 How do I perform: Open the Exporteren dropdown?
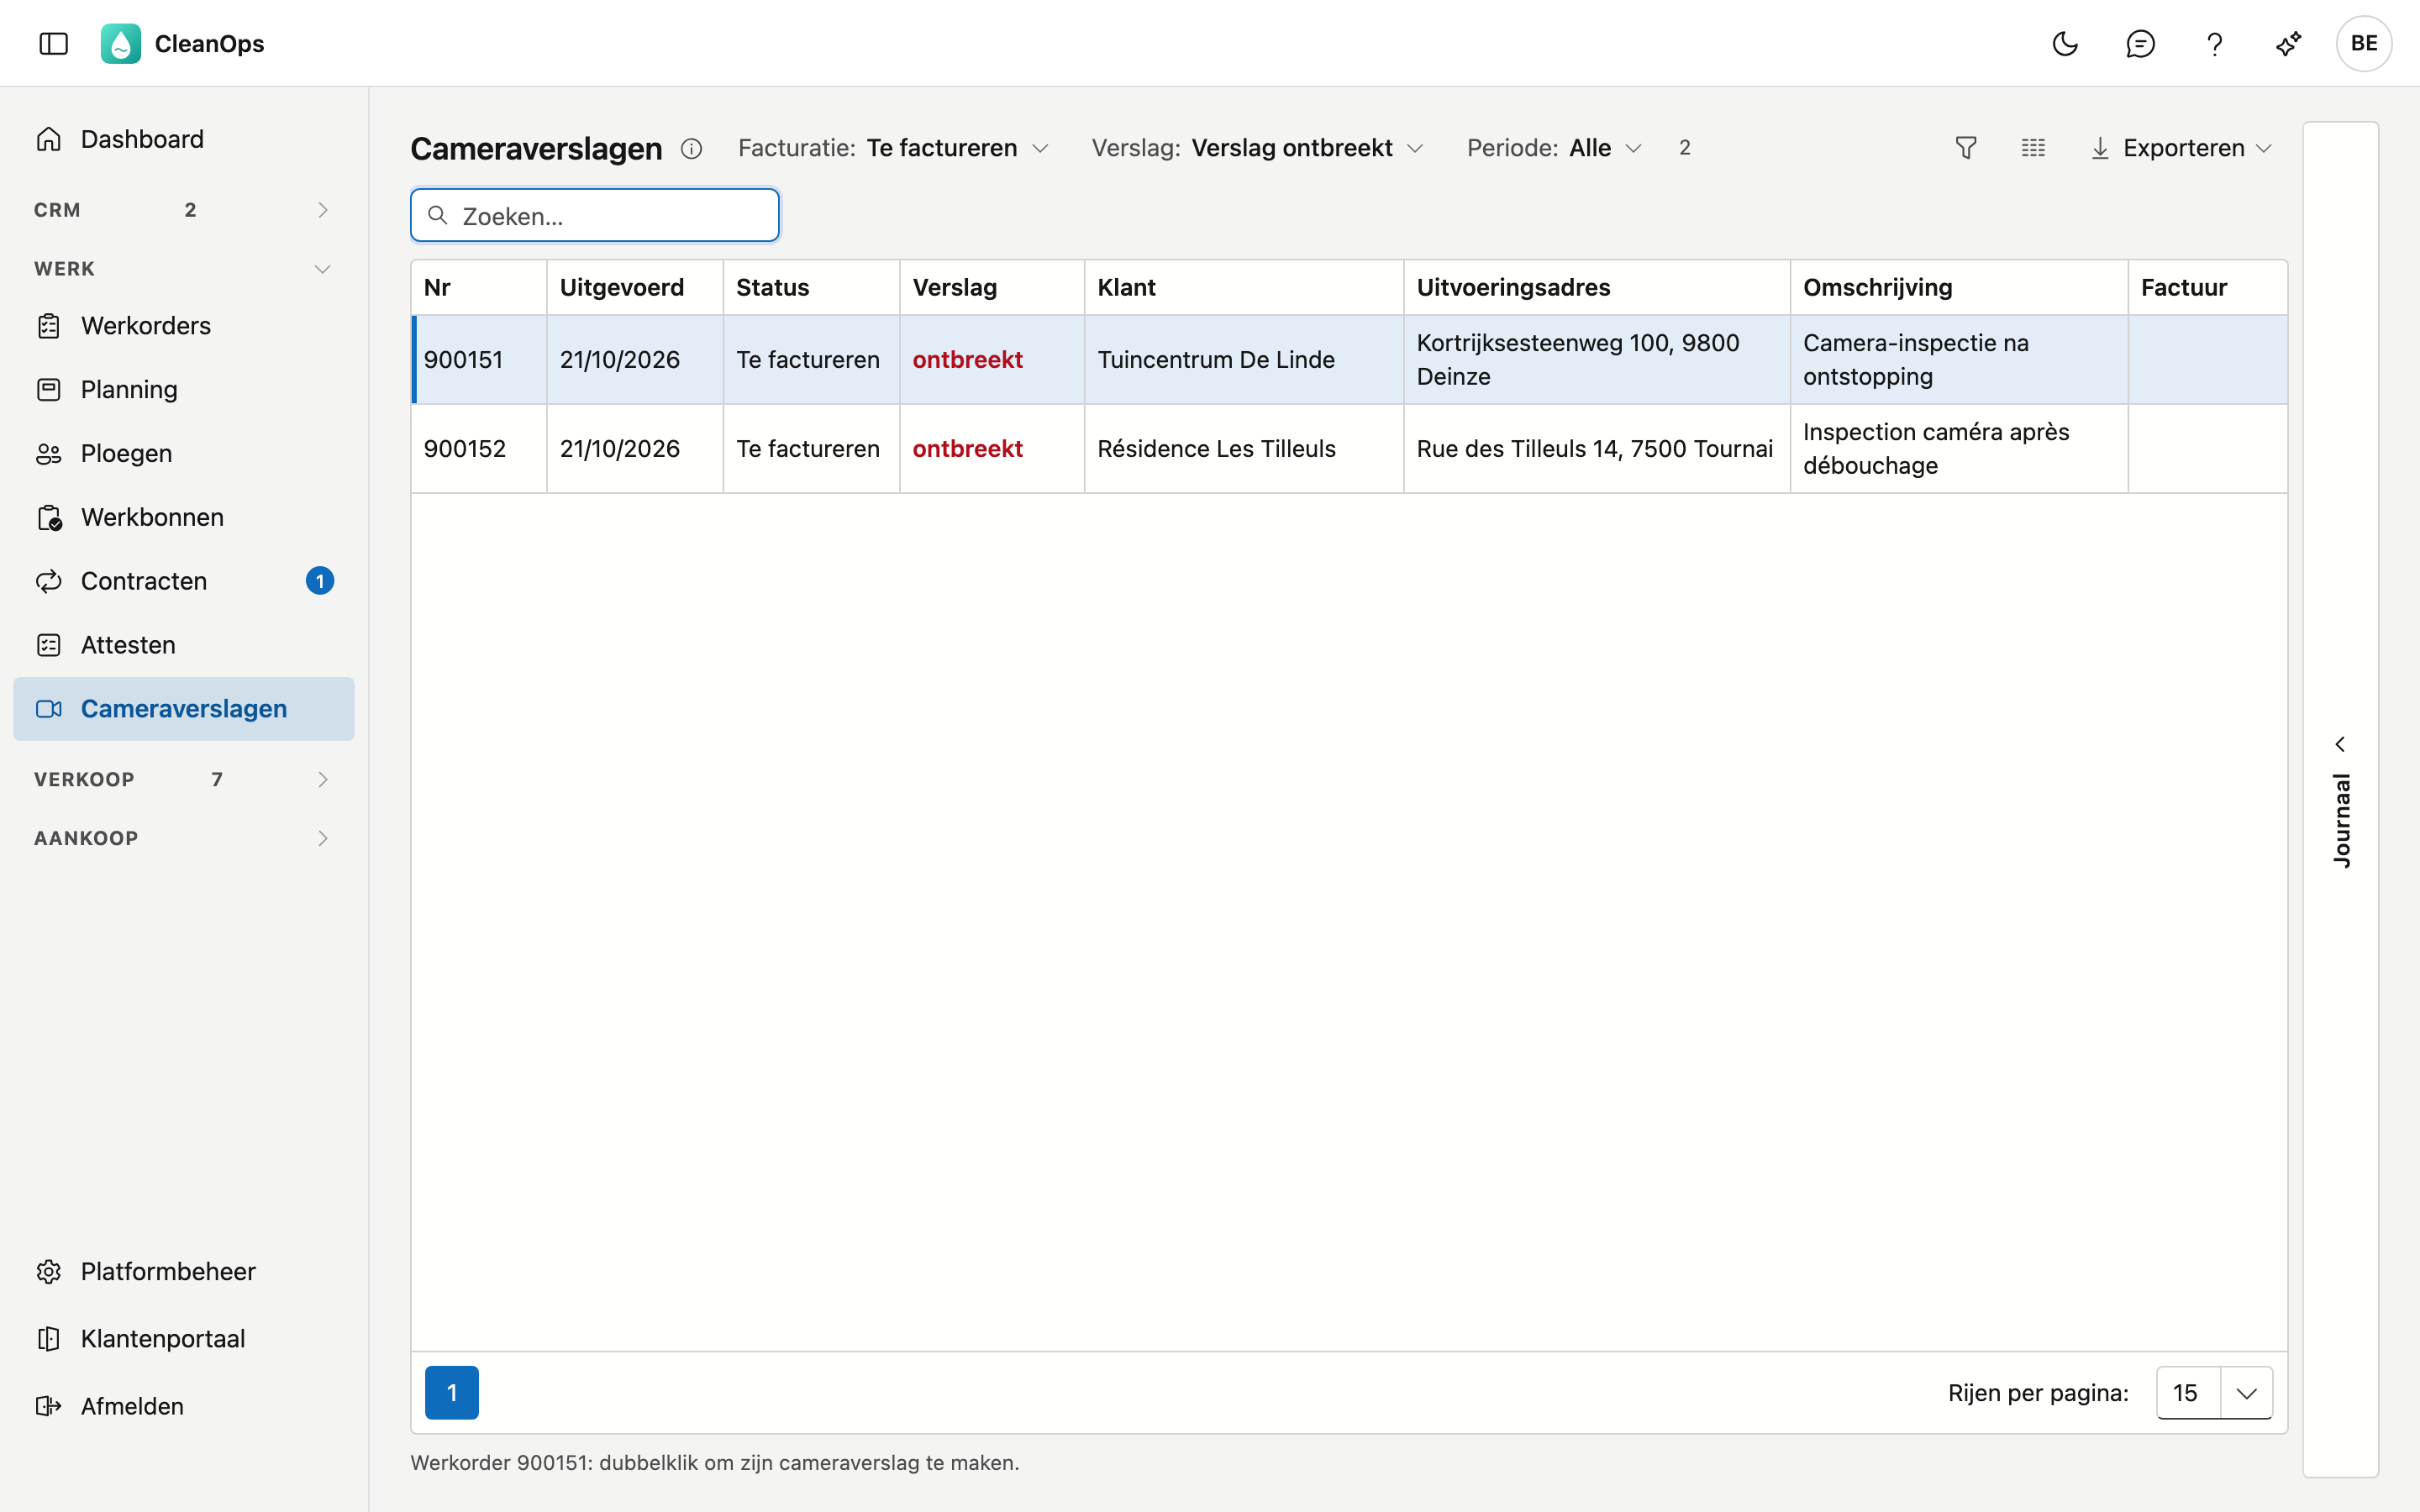(2181, 148)
